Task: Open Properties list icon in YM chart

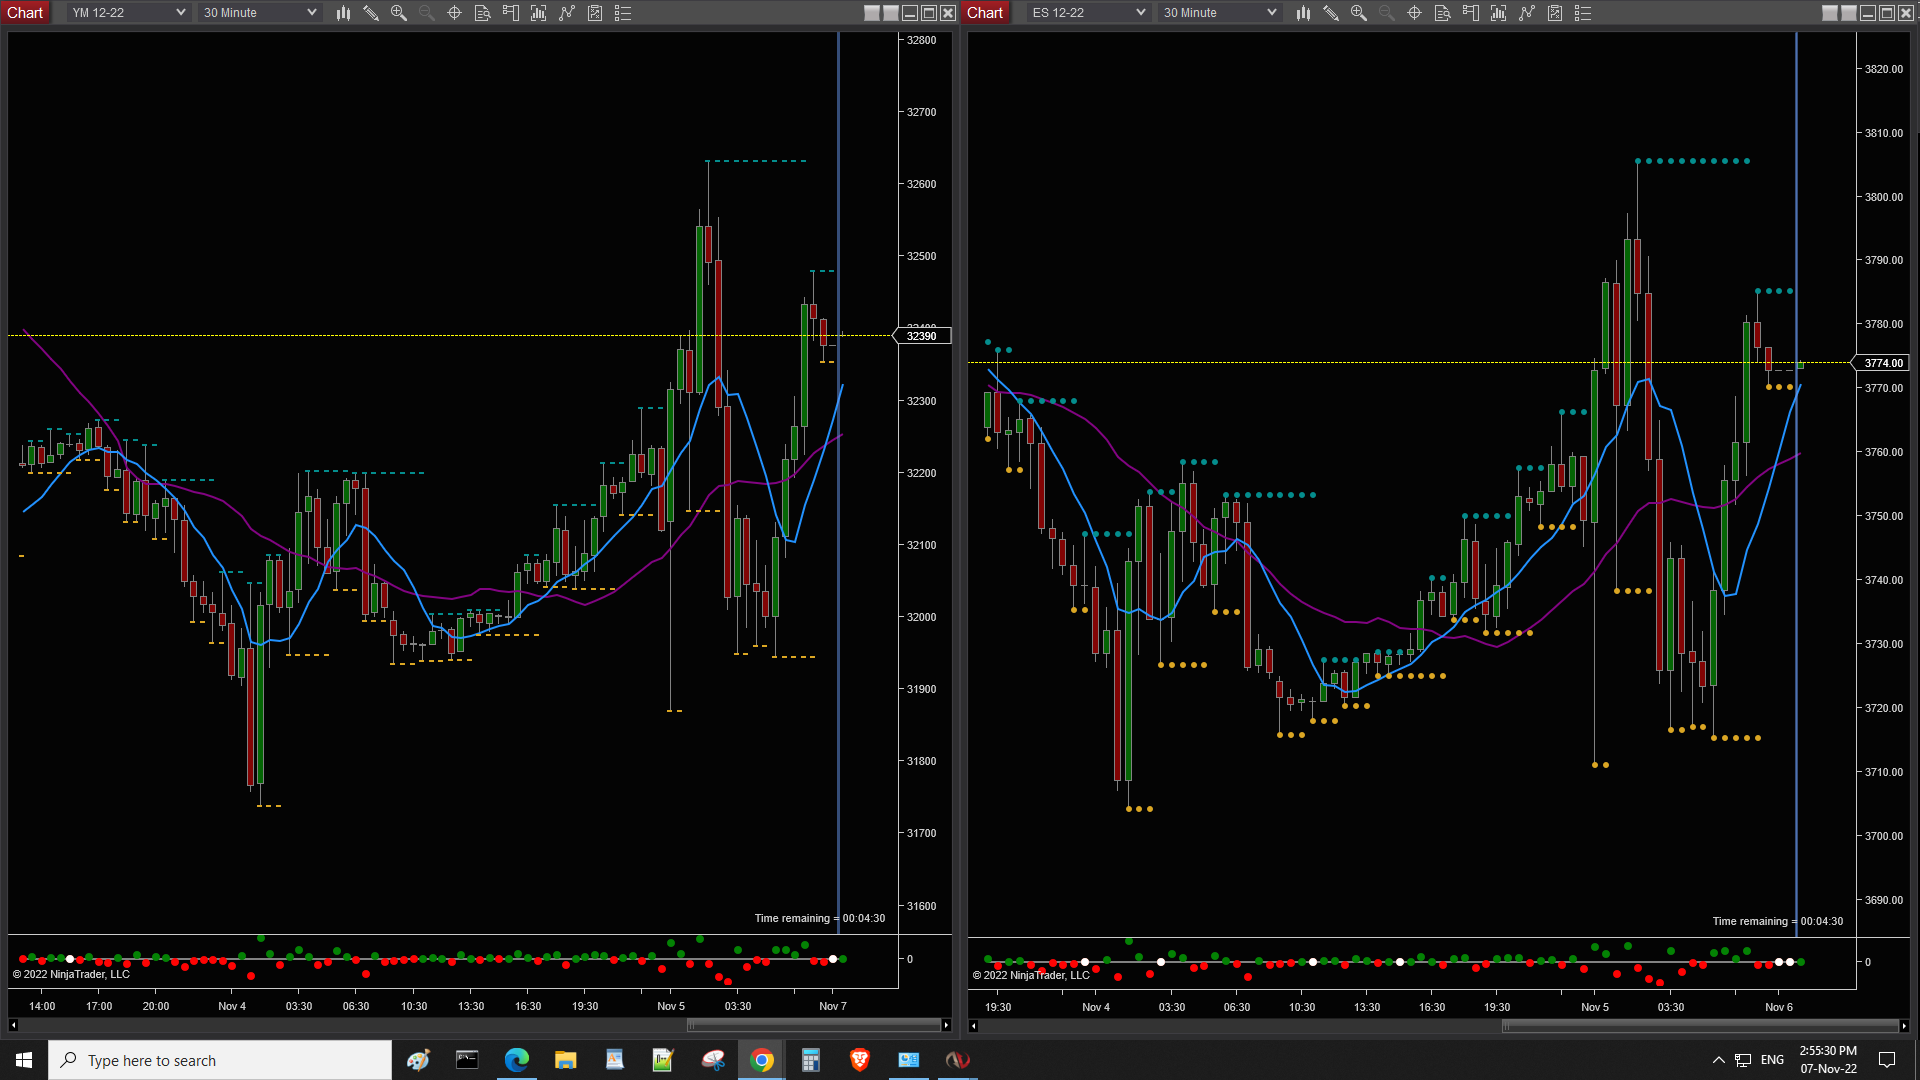Action: pyautogui.click(x=623, y=13)
